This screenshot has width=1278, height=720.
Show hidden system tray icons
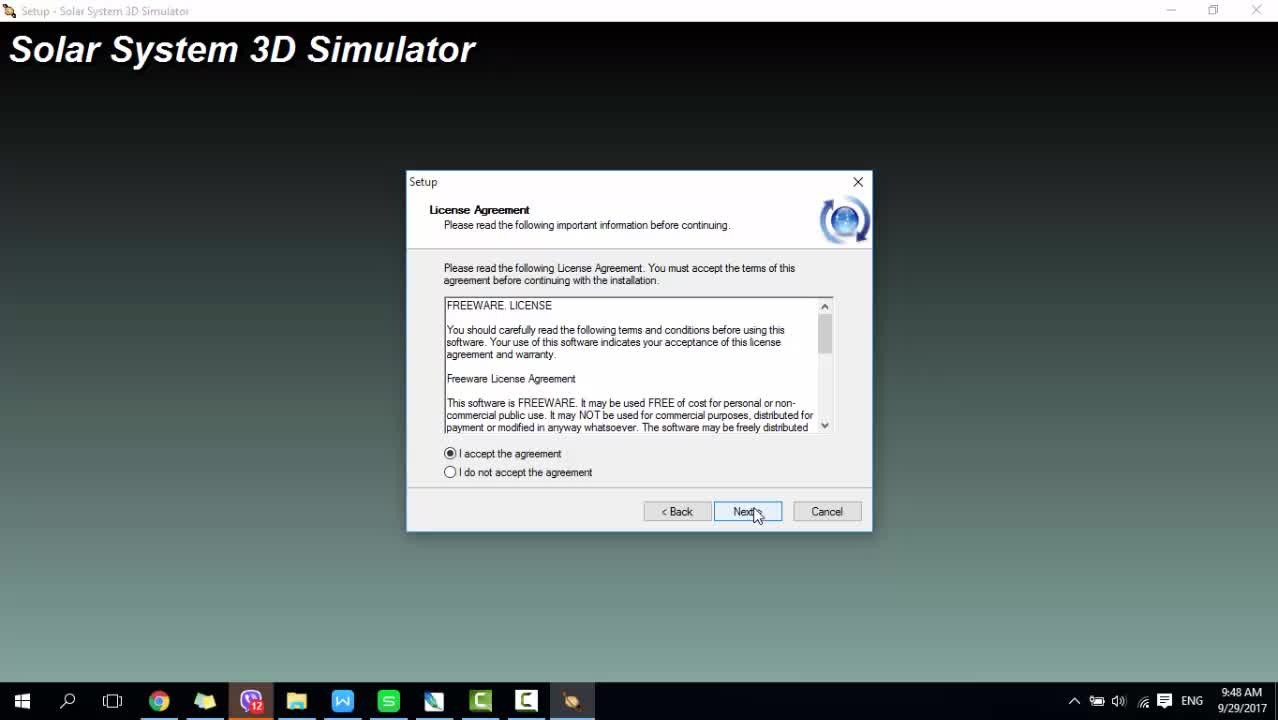coord(1074,701)
